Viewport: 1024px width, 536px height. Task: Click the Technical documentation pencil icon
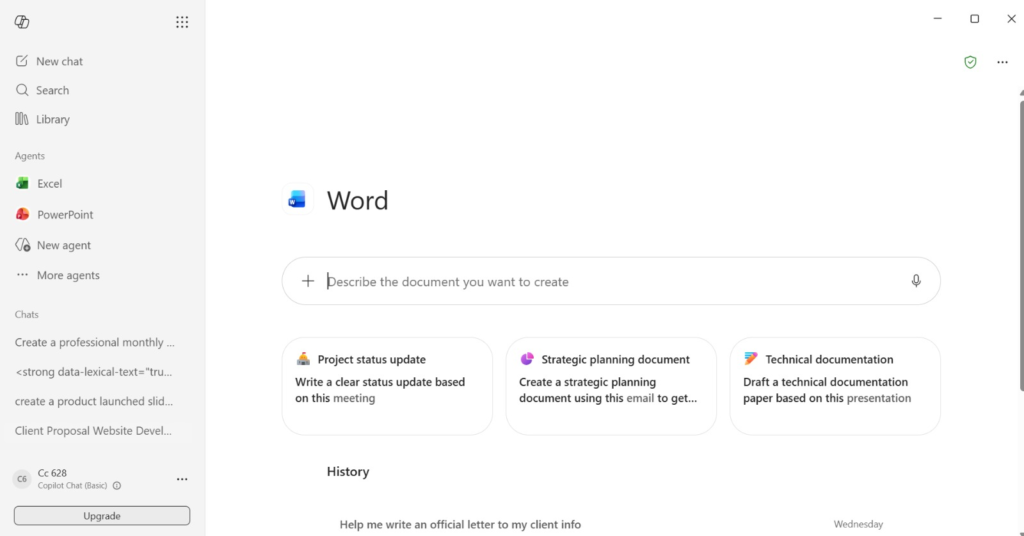tap(751, 358)
